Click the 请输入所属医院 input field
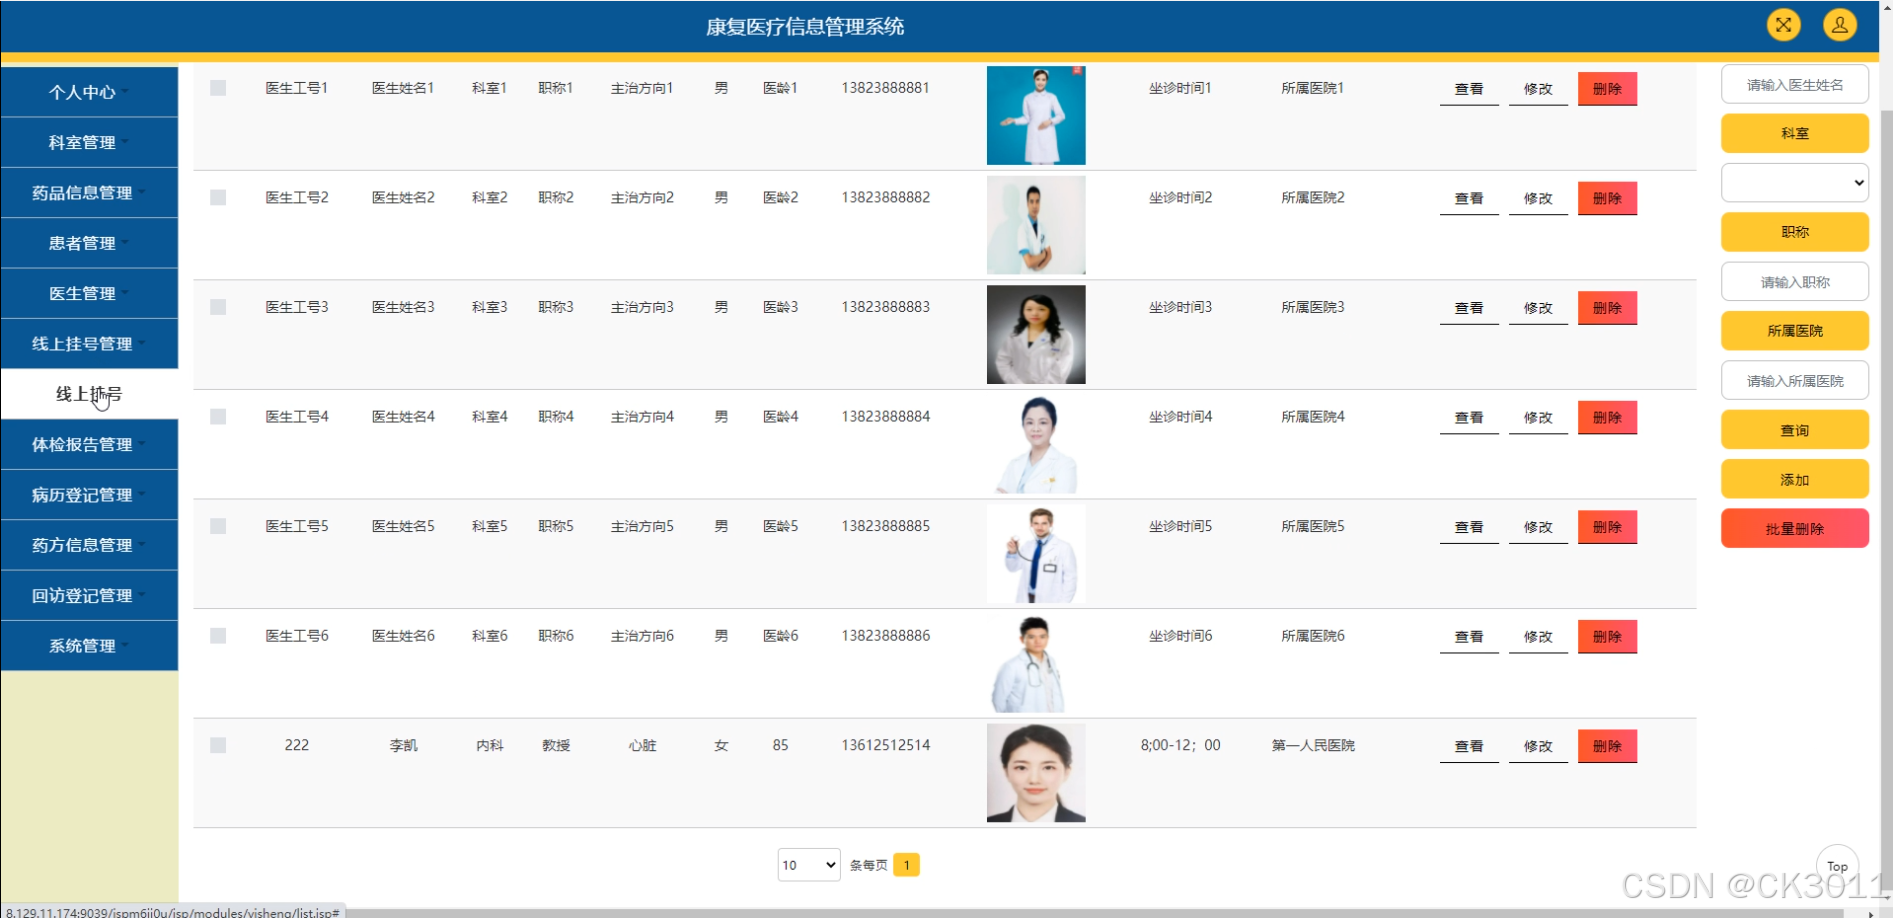The image size is (1893, 918). [x=1795, y=380]
